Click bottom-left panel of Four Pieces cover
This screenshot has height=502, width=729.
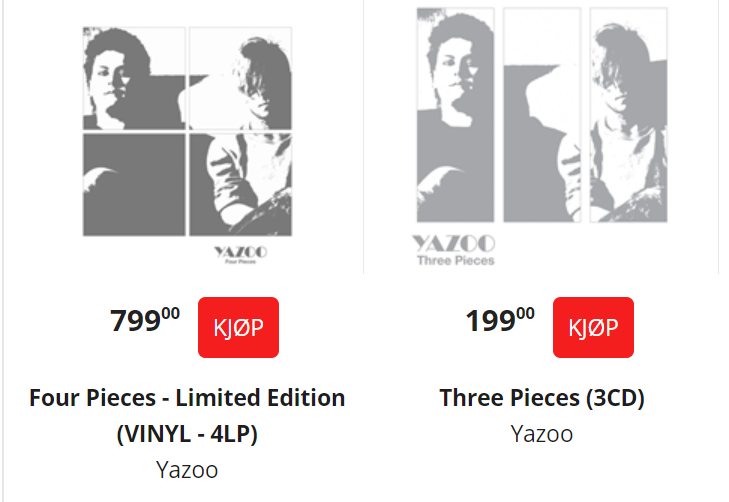[x=134, y=185]
